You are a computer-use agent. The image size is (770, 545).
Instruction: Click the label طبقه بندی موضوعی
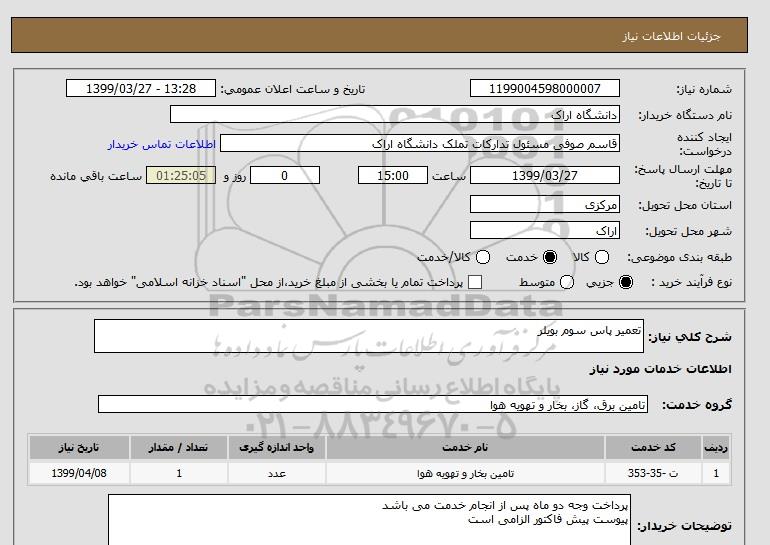click(x=680, y=257)
